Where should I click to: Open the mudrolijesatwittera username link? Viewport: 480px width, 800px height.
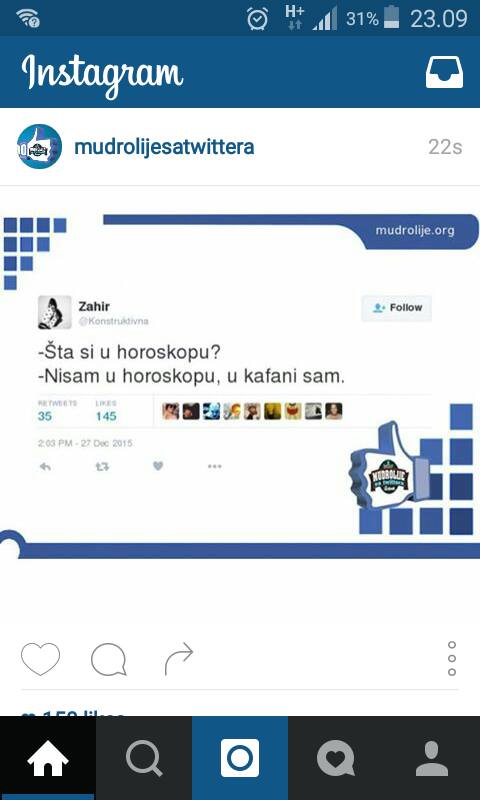click(x=164, y=147)
